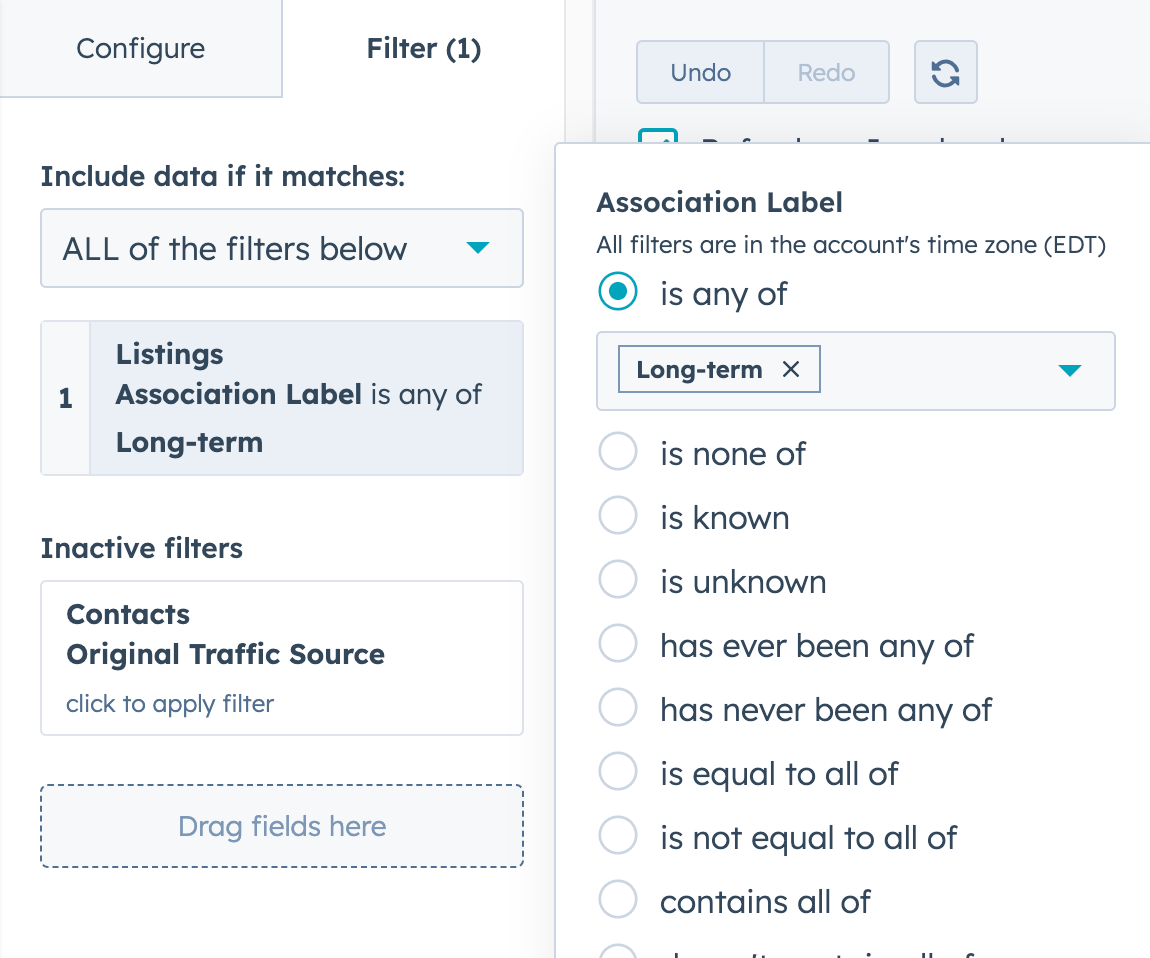Image resolution: width=1150 pixels, height=958 pixels.
Task: Select the "is any of" radio button
Action: point(617,291)
